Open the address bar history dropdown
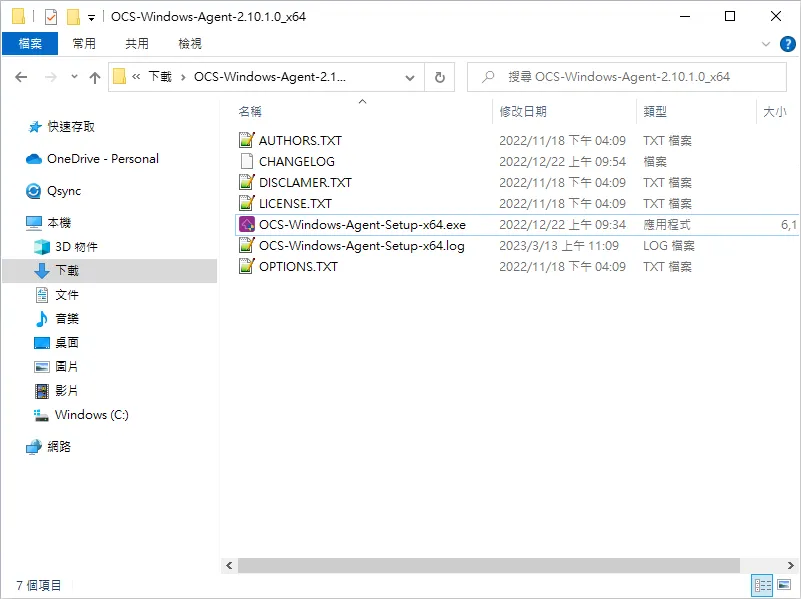The height and width of the screenshot is (599, 801). tap(410, 77)
